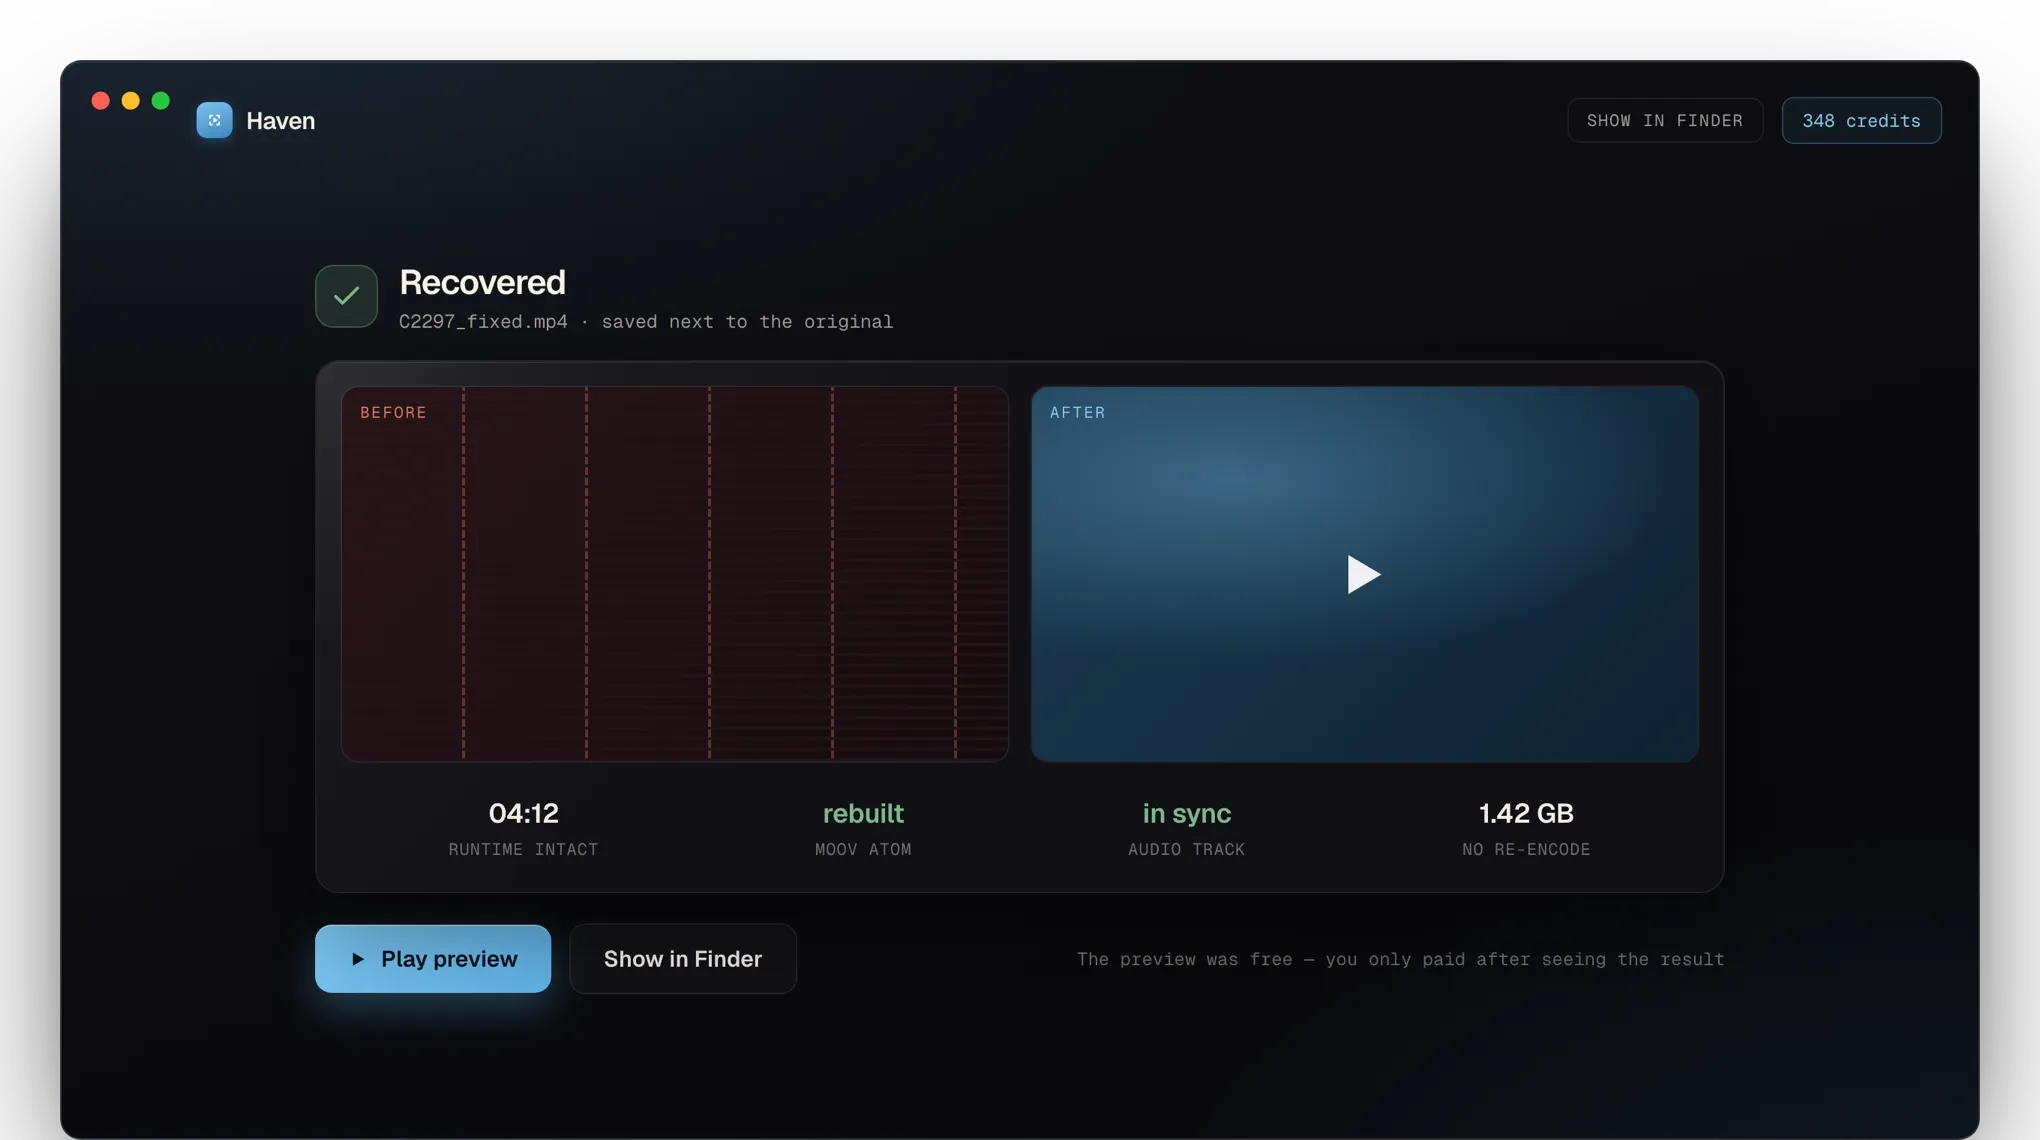The image size is (2040, 1140).
Task: Click the 04:12 runtime value
Action: [523, 814]
